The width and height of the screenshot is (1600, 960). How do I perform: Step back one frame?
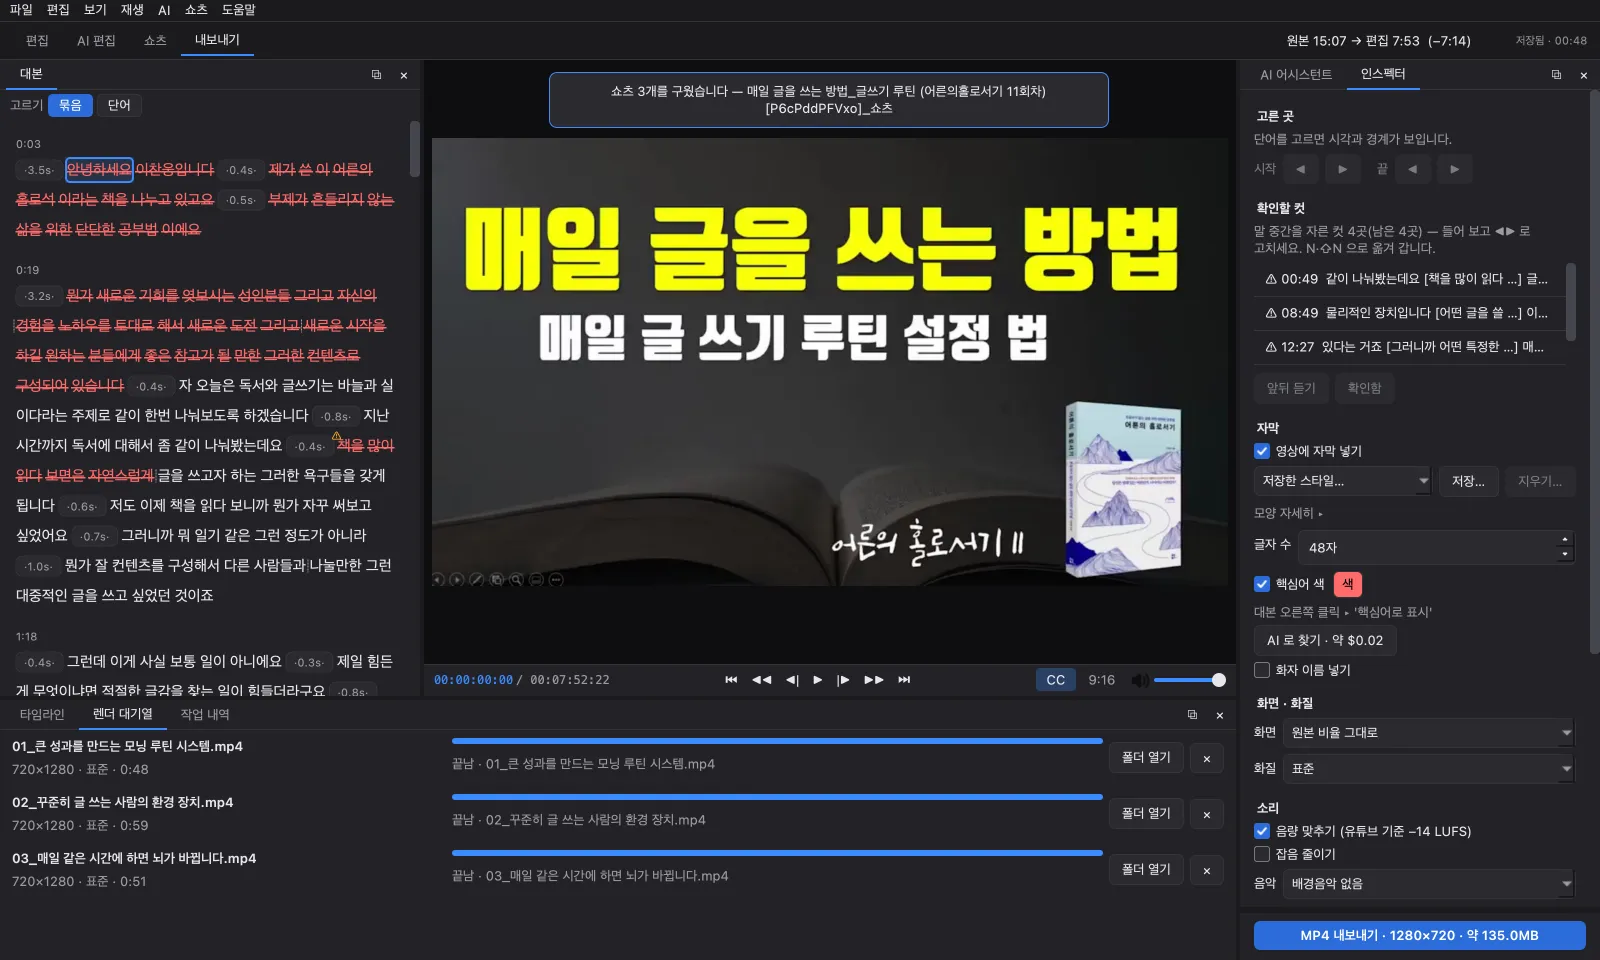(x=792, y=680)
